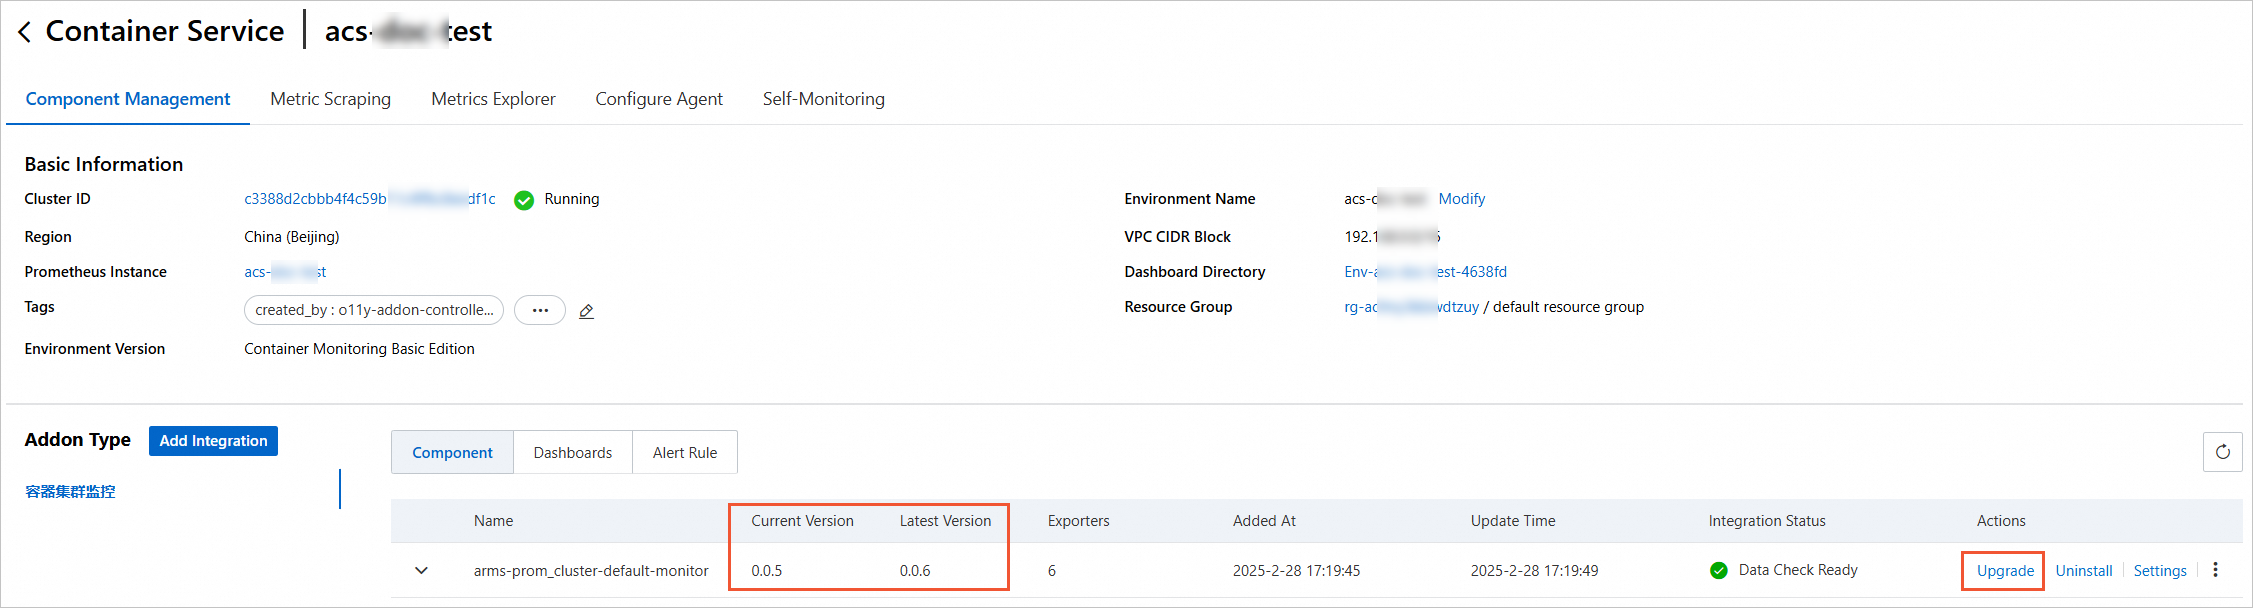Viewport: 2253px width, 608px height.
Task: Click the Container Service title
Action: (x=165, y=31)
